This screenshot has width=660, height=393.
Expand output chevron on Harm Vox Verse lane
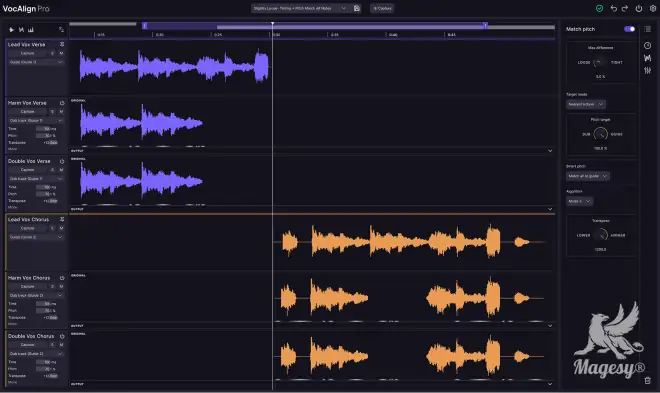tap(550, 151)
